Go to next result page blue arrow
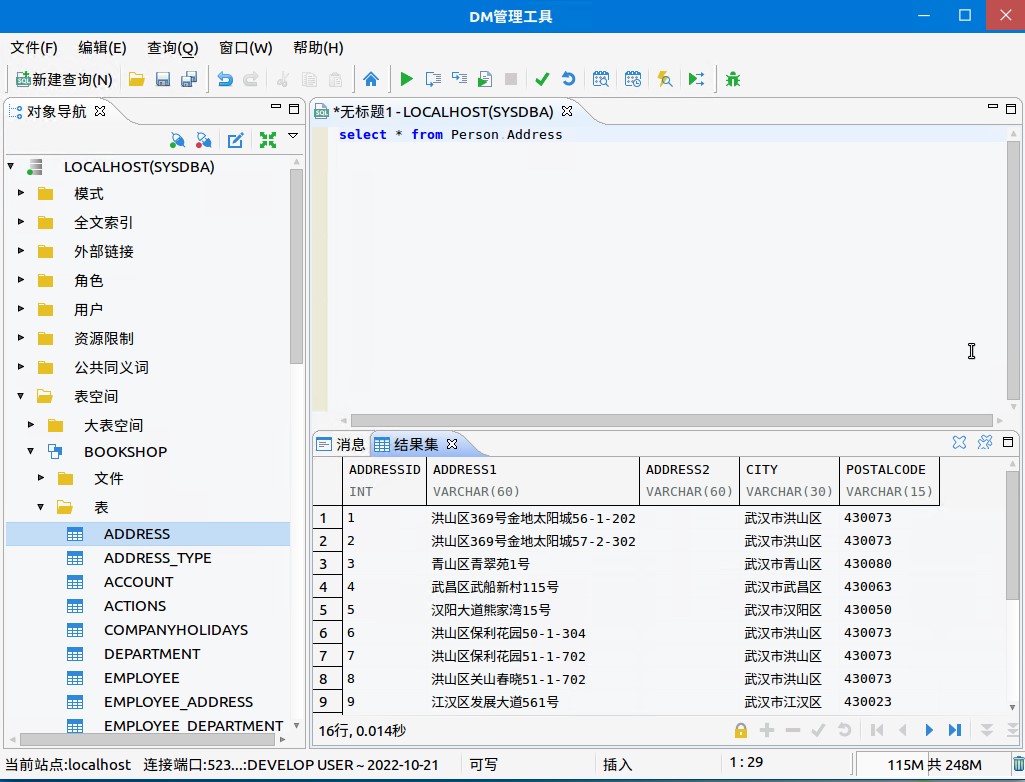This screenshot has width=1025, height=782. [x=929, y=730]
